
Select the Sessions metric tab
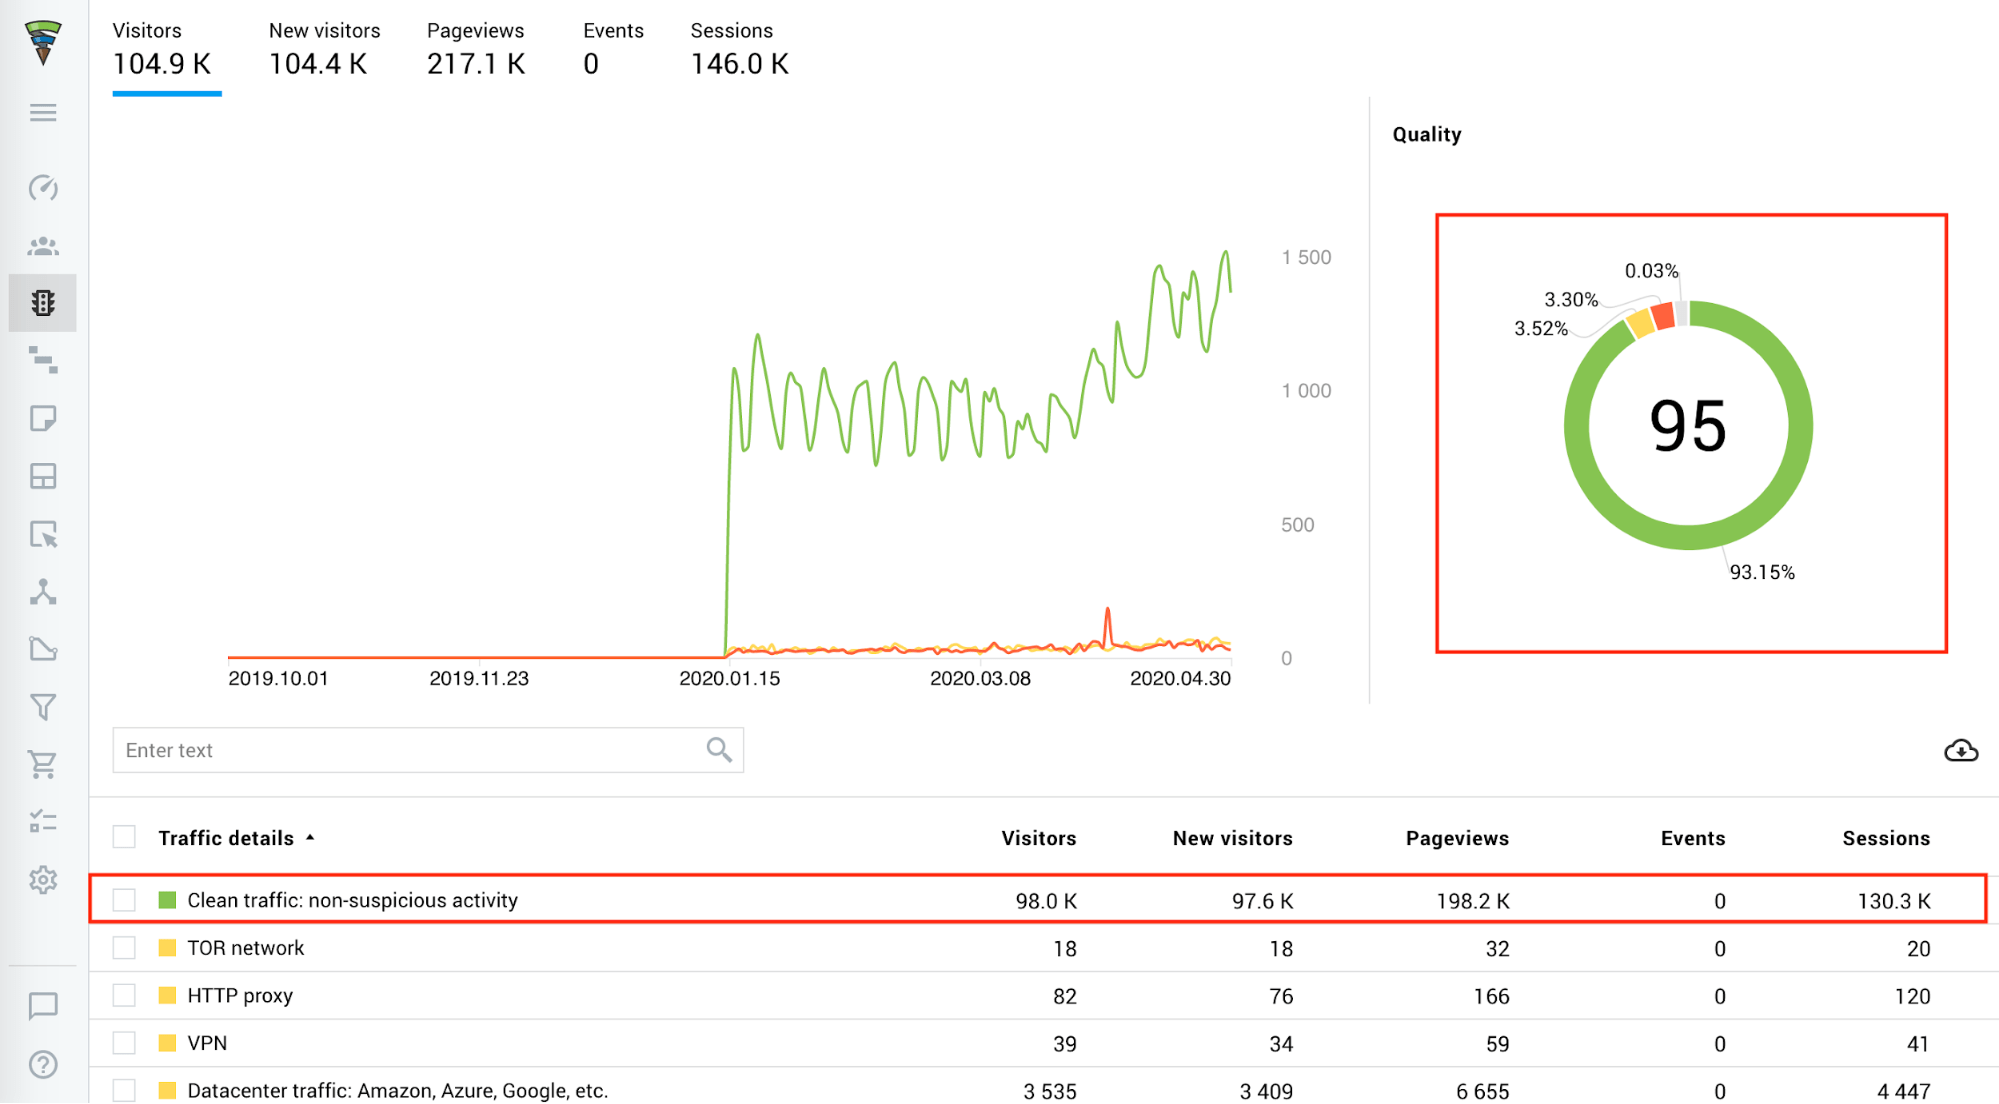pyautogui.click(x=739, y=48)
